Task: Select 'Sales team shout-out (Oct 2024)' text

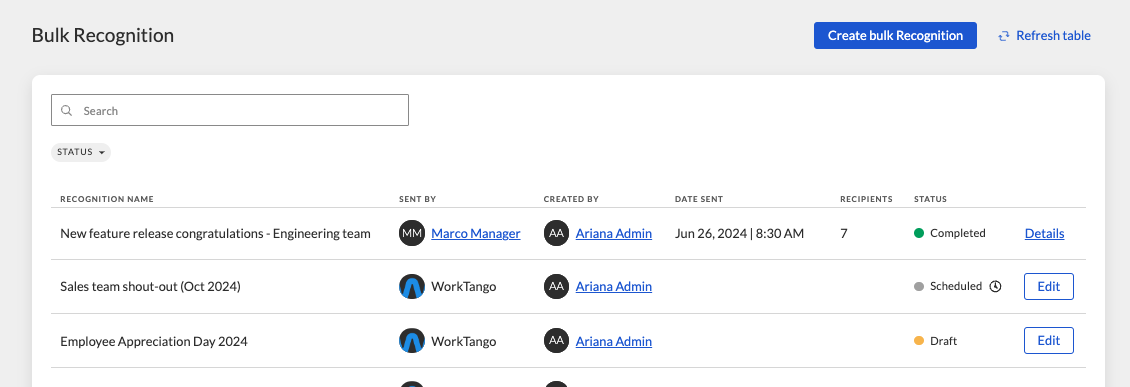Action: tap(150, 286)
